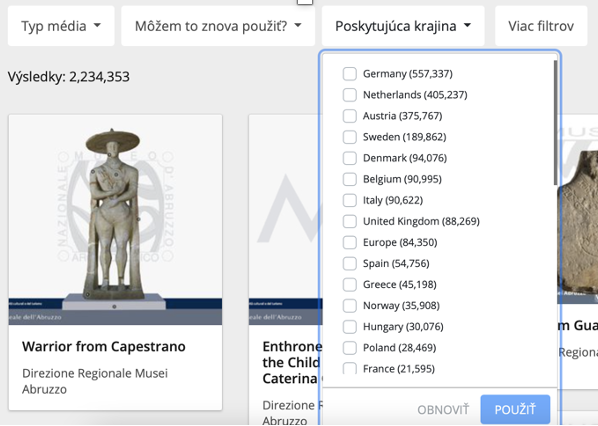
Task: Click the country list scrollbar
Action: (x=555, y=123)
